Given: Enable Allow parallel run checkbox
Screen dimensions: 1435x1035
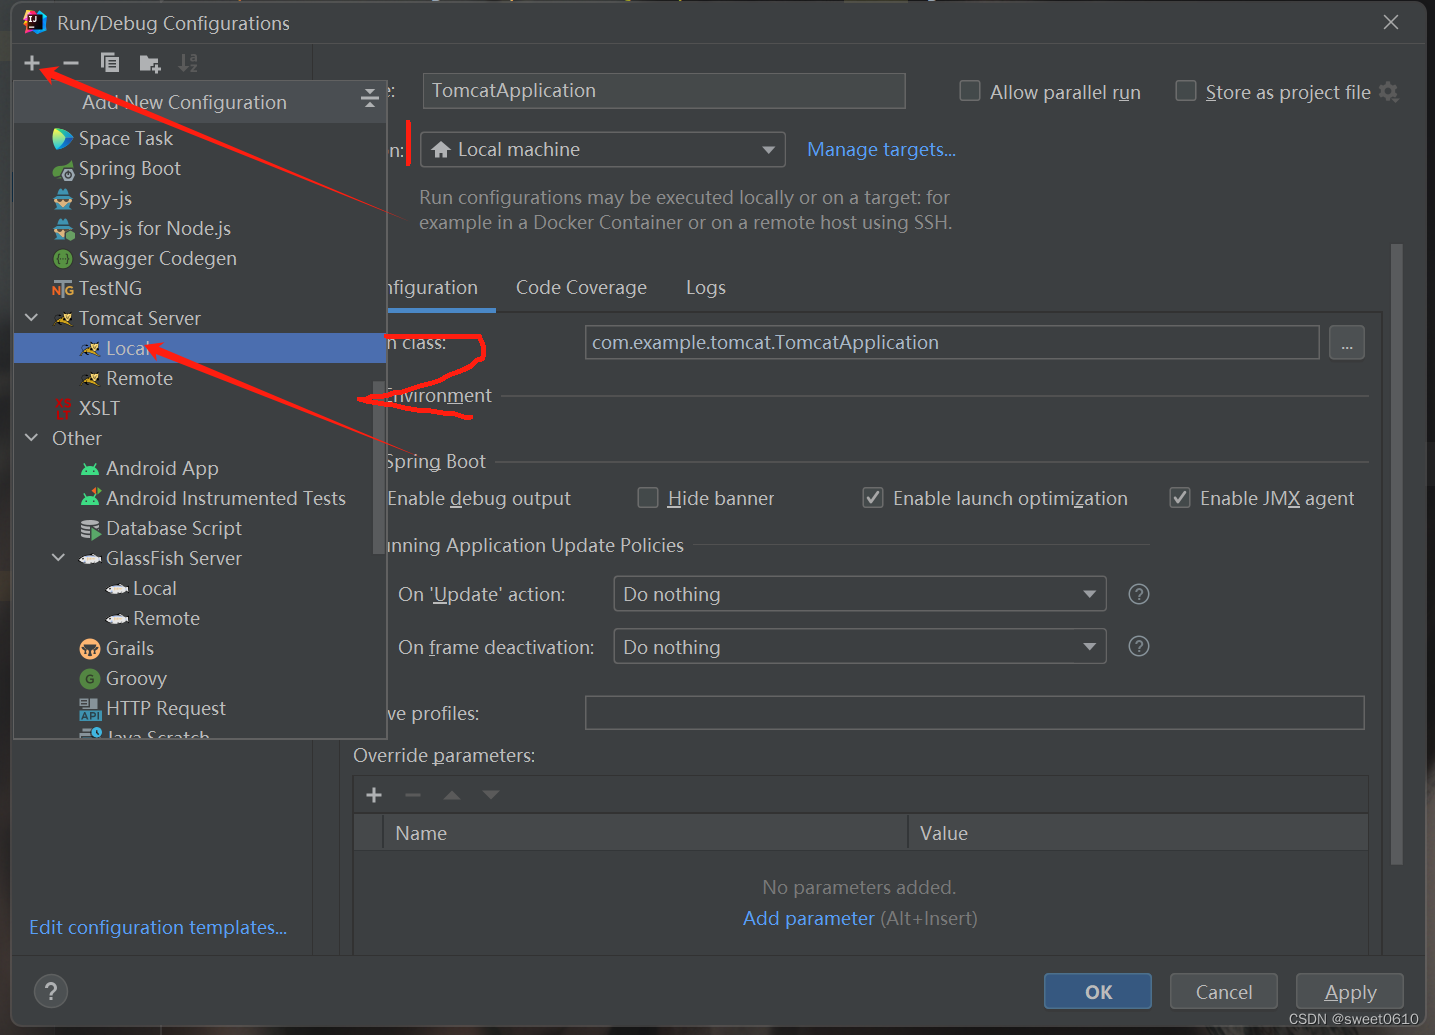Looking at the screenshot, I should (969, 91).
